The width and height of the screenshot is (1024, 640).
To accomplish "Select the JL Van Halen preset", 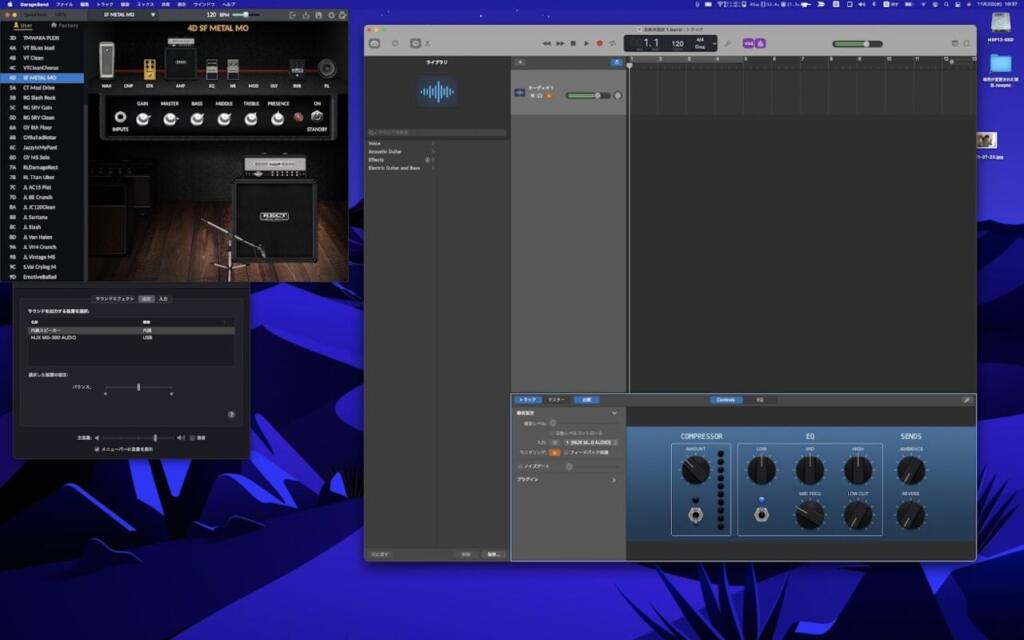I will point(37,237).
